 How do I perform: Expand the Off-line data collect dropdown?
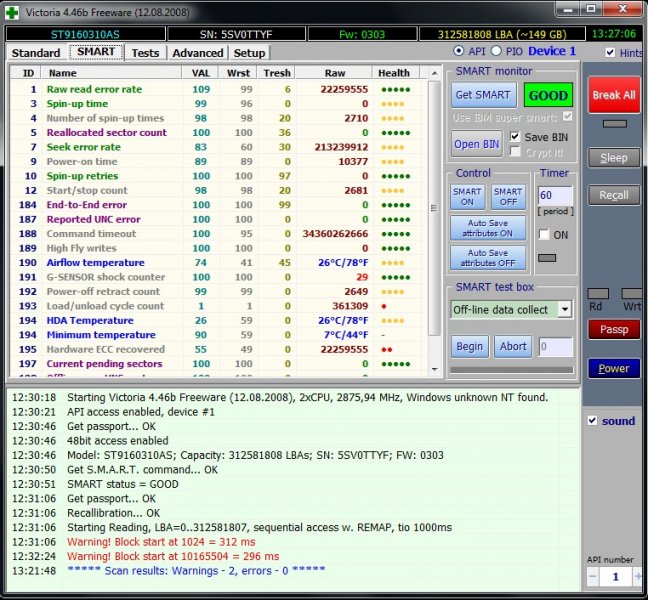click(x=565, y=310)
